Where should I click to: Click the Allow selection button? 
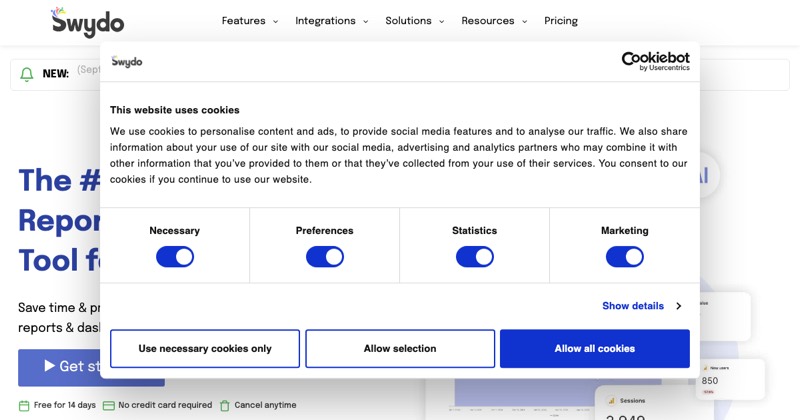[400, 349]
